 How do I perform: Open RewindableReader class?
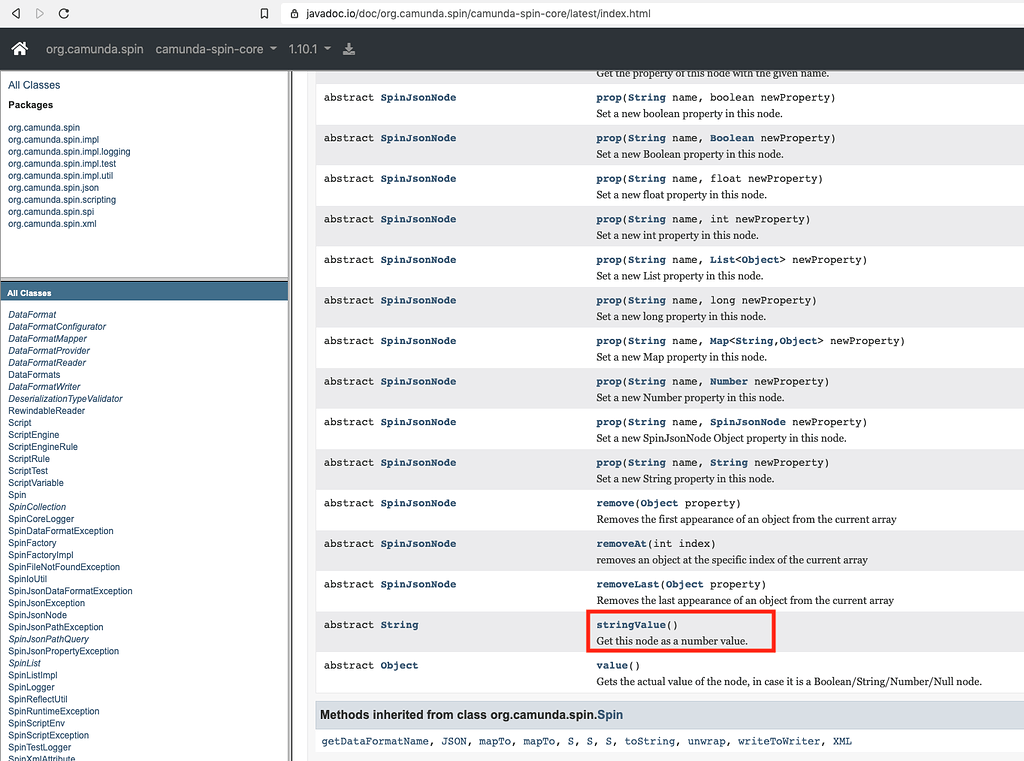click(x=46, y=410)
